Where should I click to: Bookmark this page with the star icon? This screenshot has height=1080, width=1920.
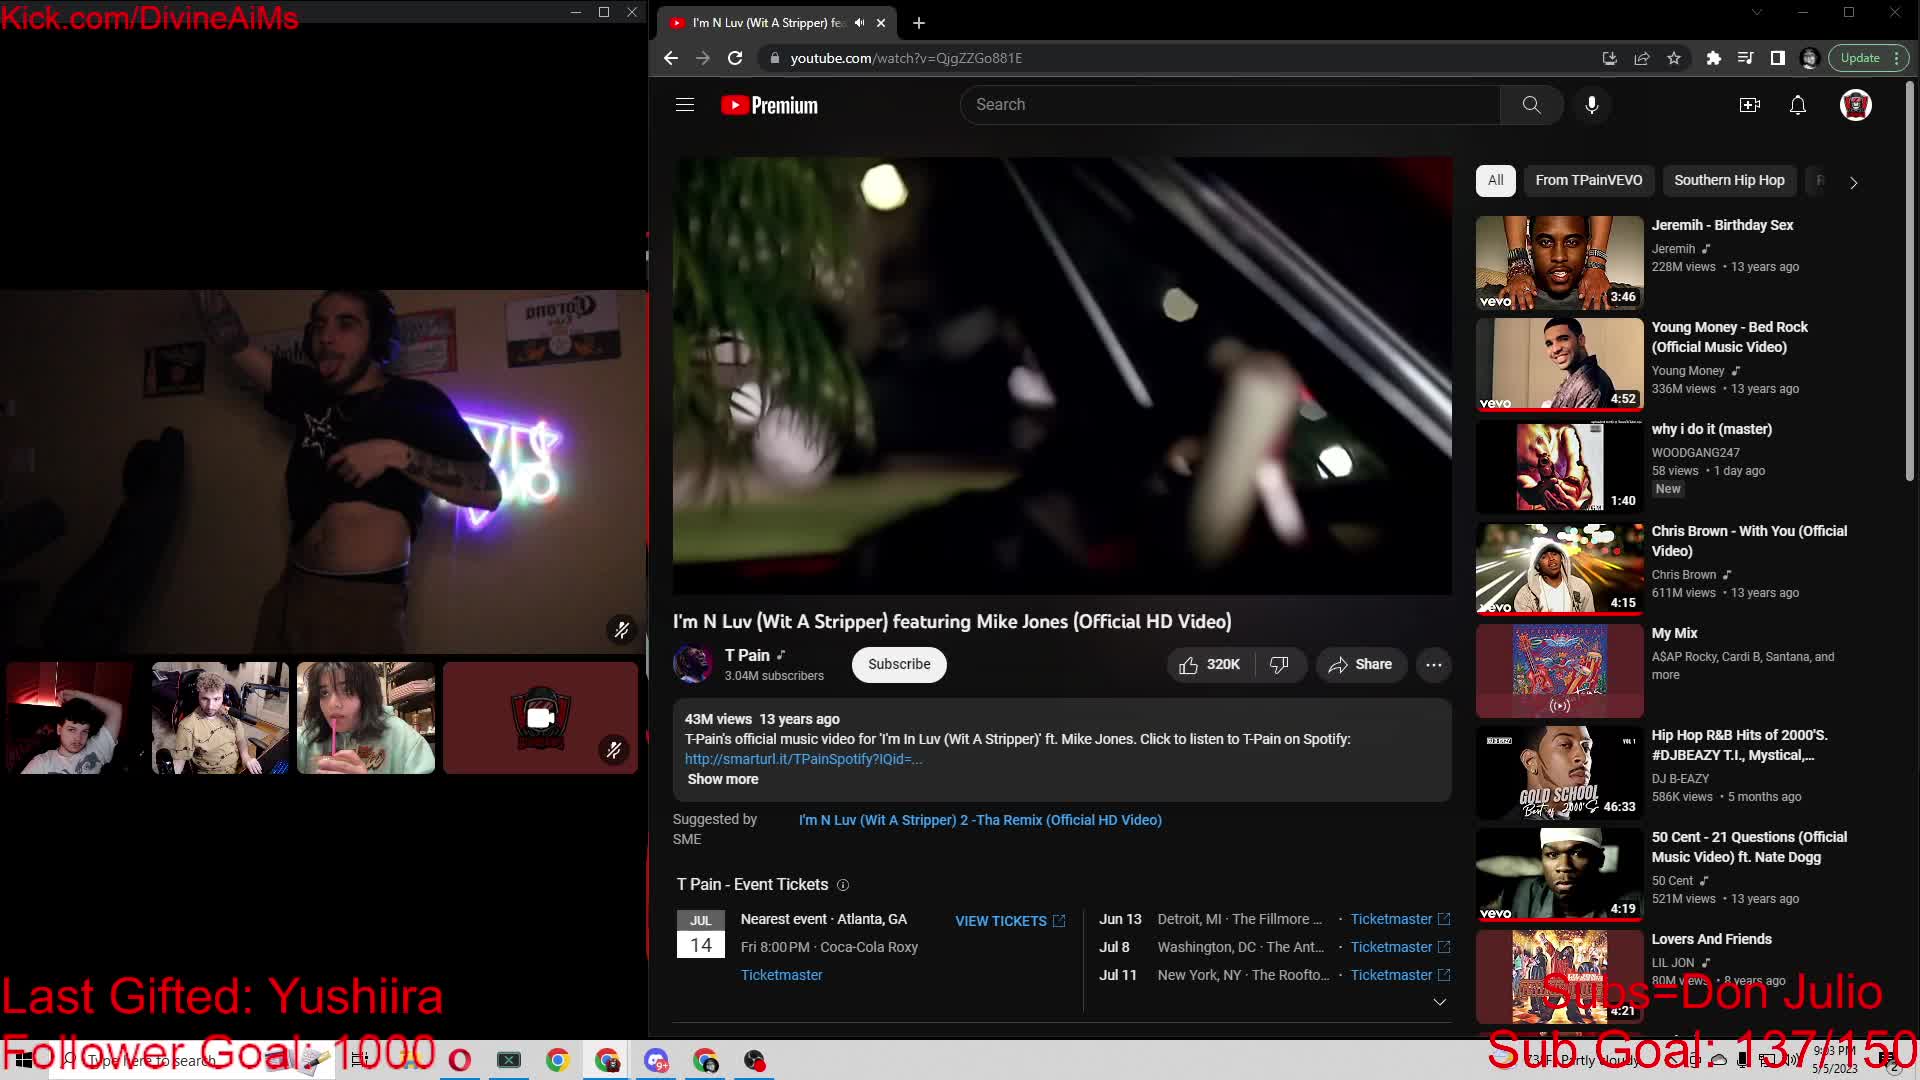[1674, 58]
